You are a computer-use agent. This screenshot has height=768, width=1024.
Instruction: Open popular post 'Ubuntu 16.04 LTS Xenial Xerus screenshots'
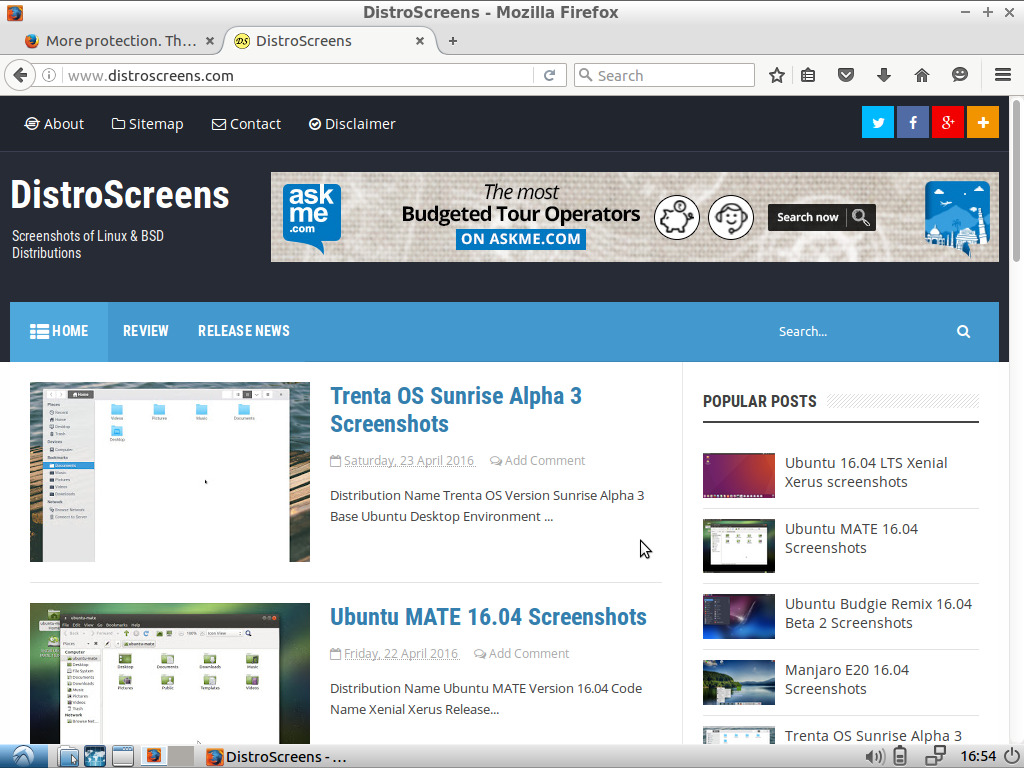pyautogui.click(x=866, y=472)
